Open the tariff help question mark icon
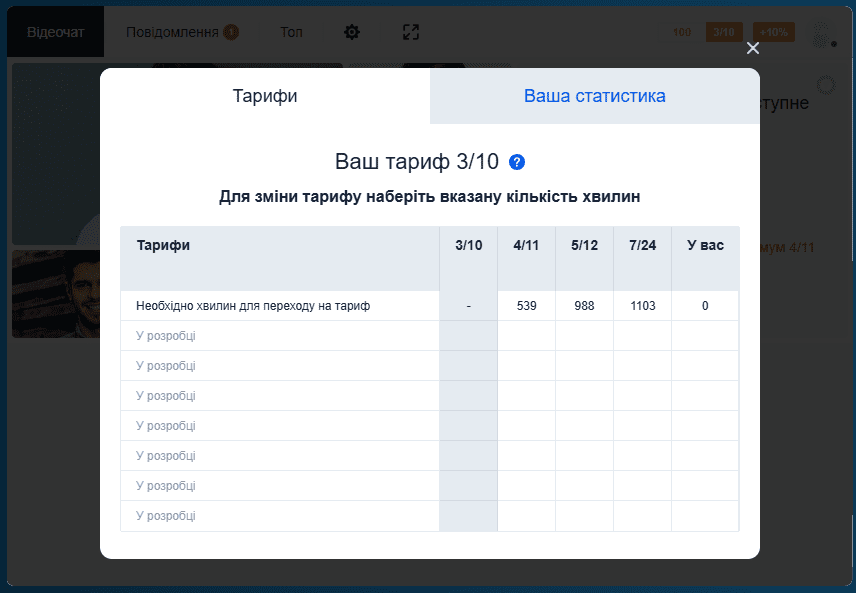The width and height of the screenshot is (856, 593). 517,160
